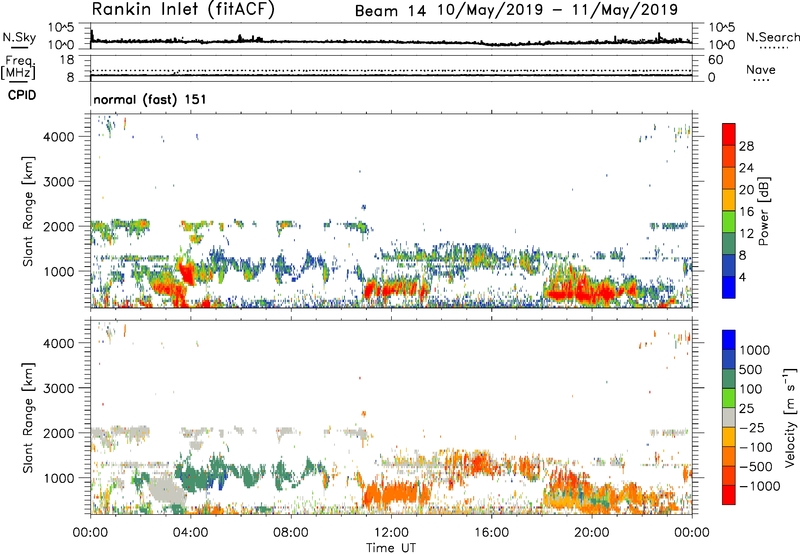The width and height of the screenshot is (800, 554).
Task: Click the "Slant Range [km]" label of velocity panel
Action: [x=28, y=417]
